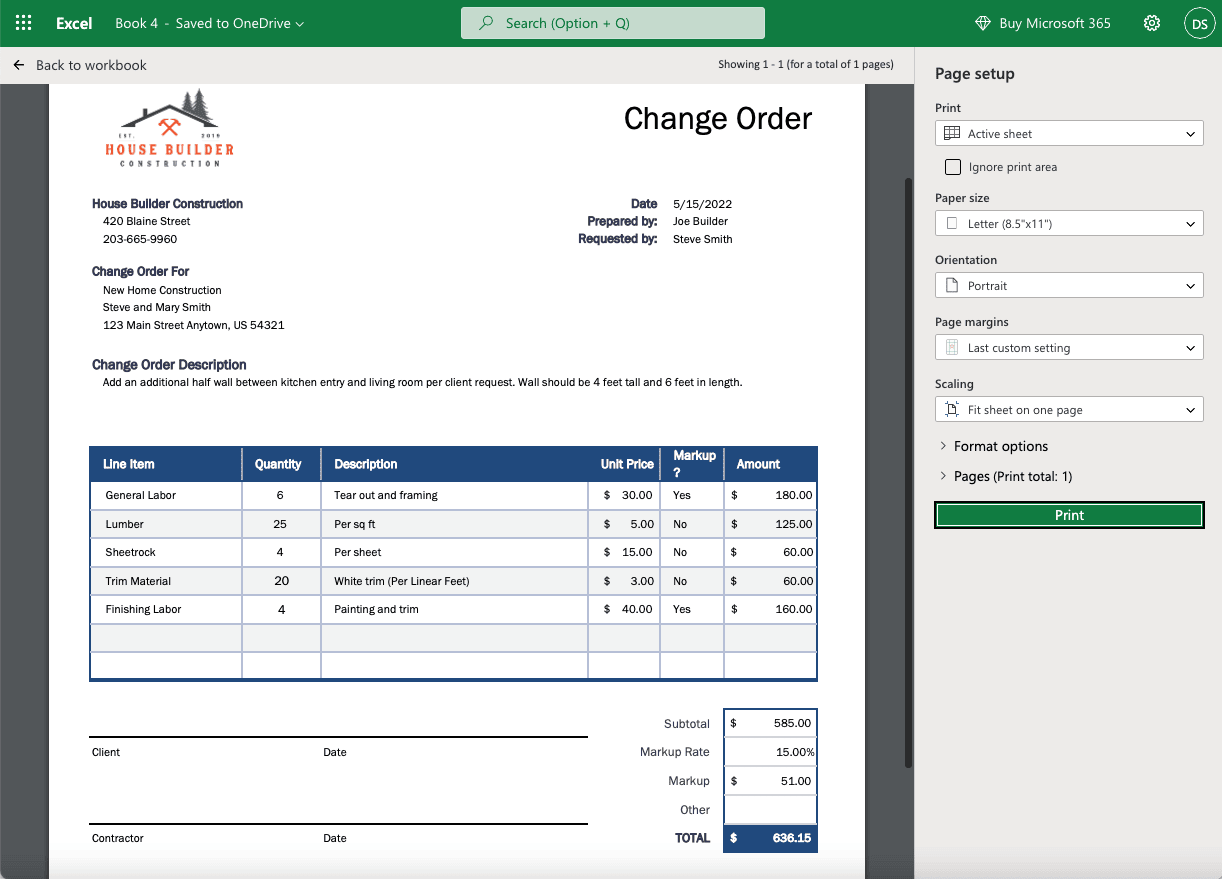
Task: Click the TOTAL value 636.15
Action: 770,838
